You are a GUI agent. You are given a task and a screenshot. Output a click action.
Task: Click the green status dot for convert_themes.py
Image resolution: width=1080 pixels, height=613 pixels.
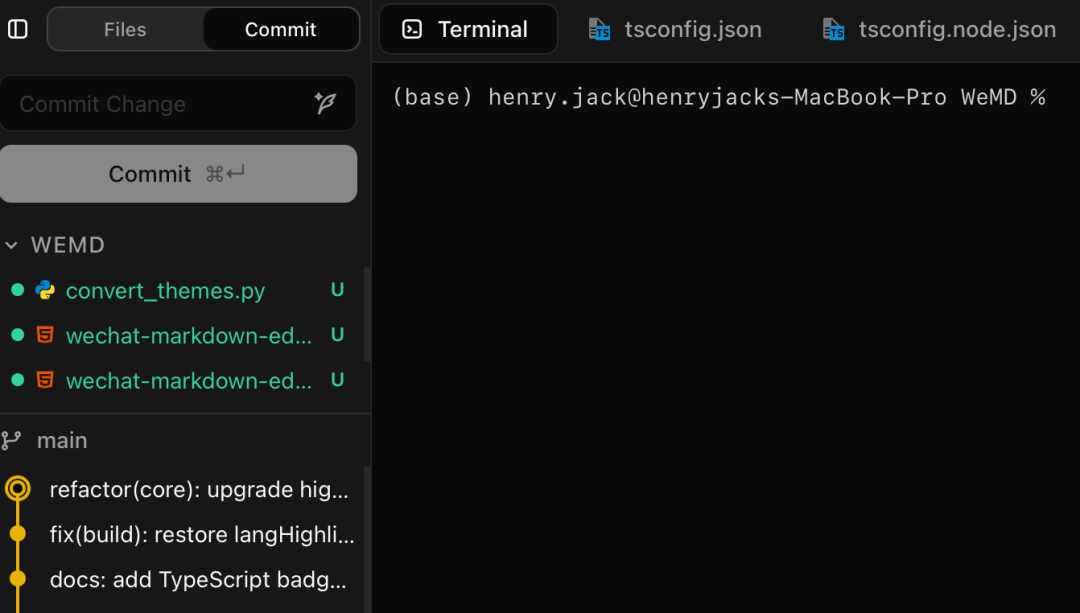(17, 290)
